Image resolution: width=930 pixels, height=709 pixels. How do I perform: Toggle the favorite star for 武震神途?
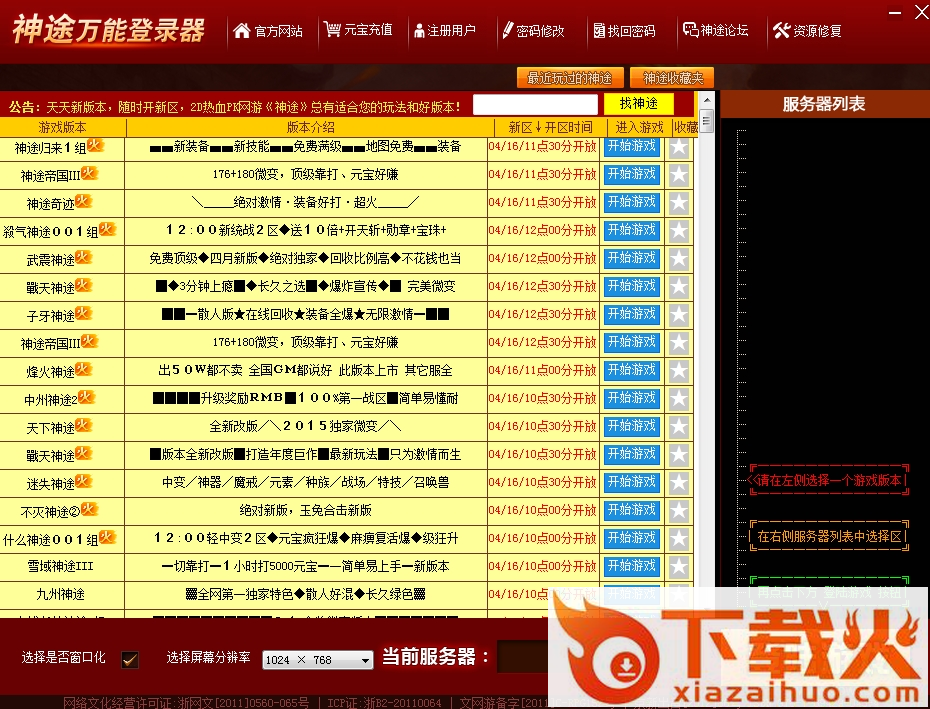click(680, 257)
